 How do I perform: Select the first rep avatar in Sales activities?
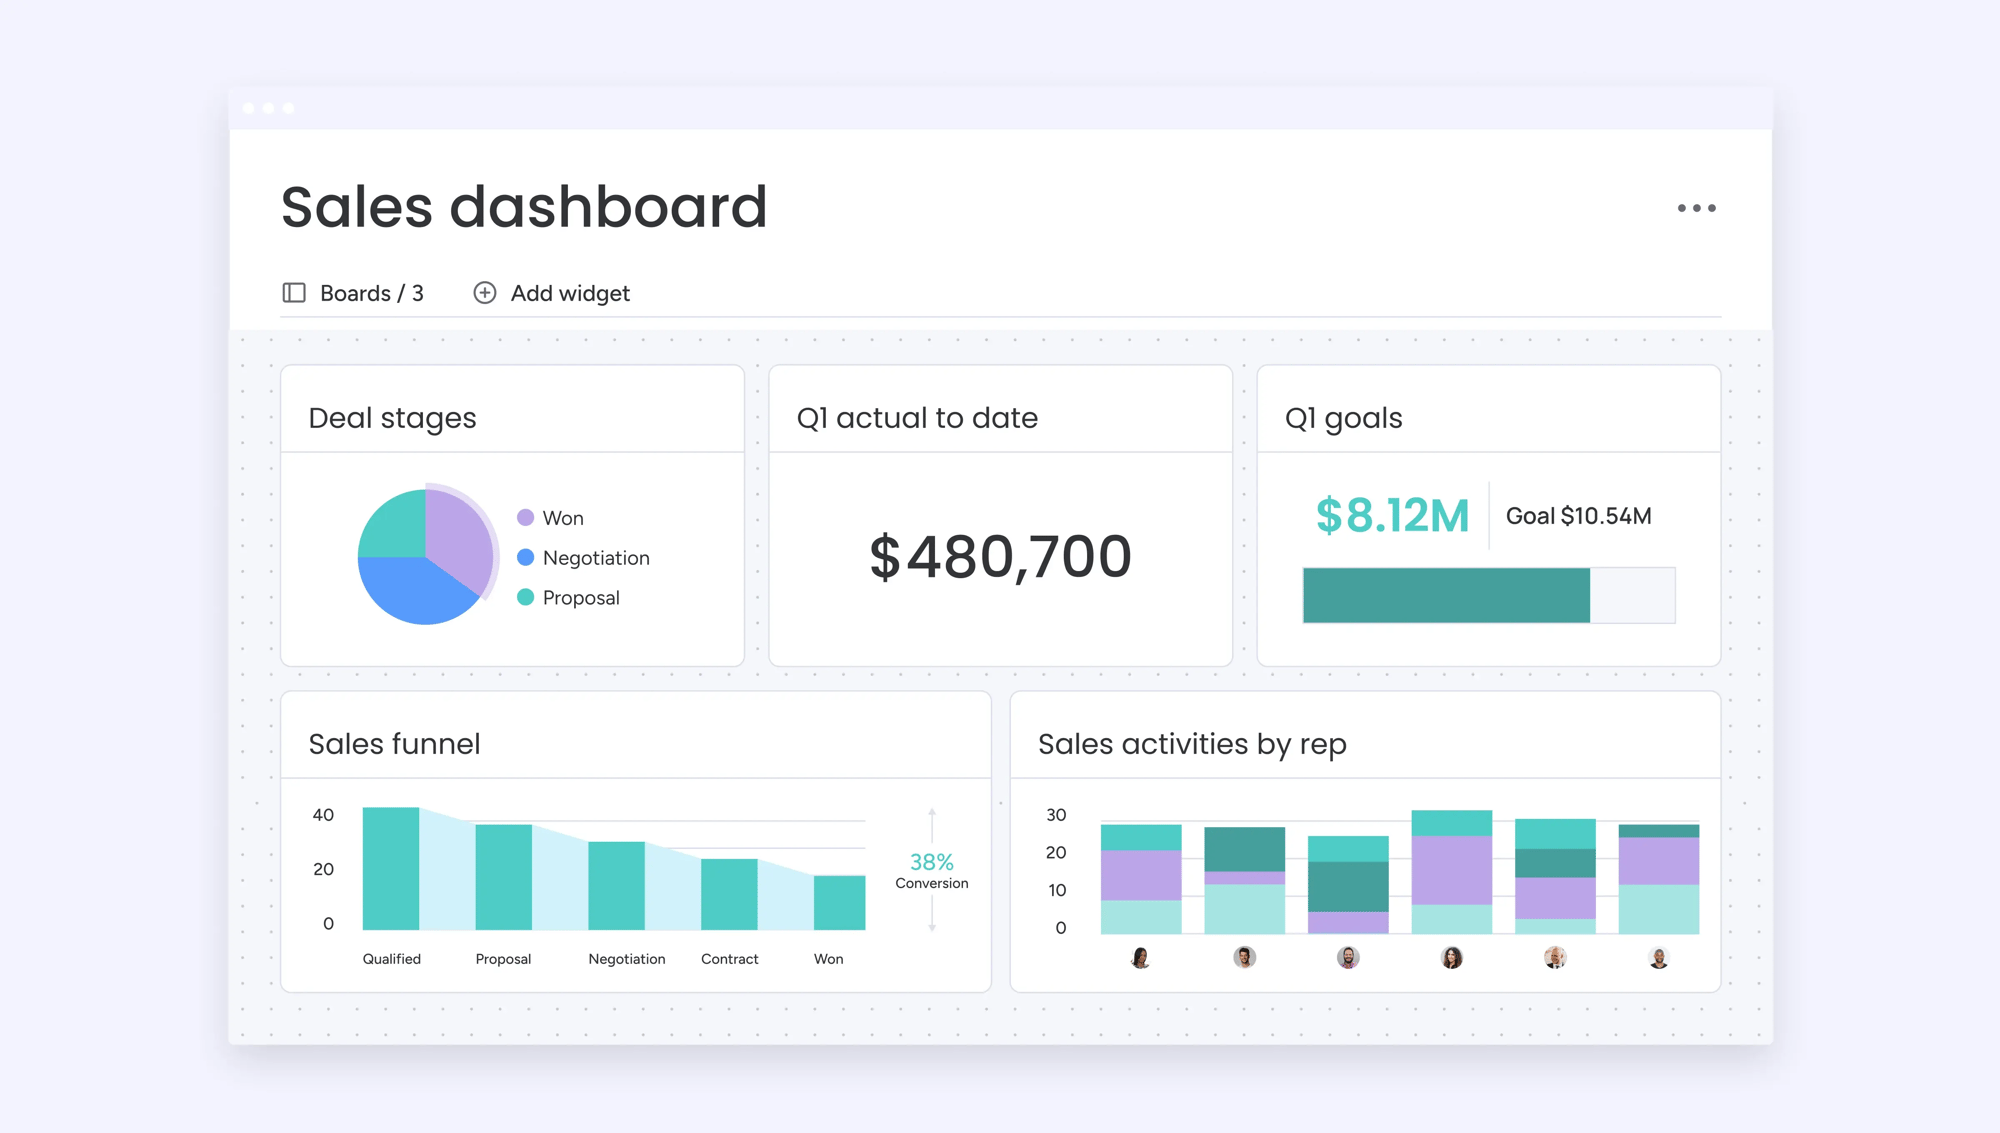(x=1142, y=957)
